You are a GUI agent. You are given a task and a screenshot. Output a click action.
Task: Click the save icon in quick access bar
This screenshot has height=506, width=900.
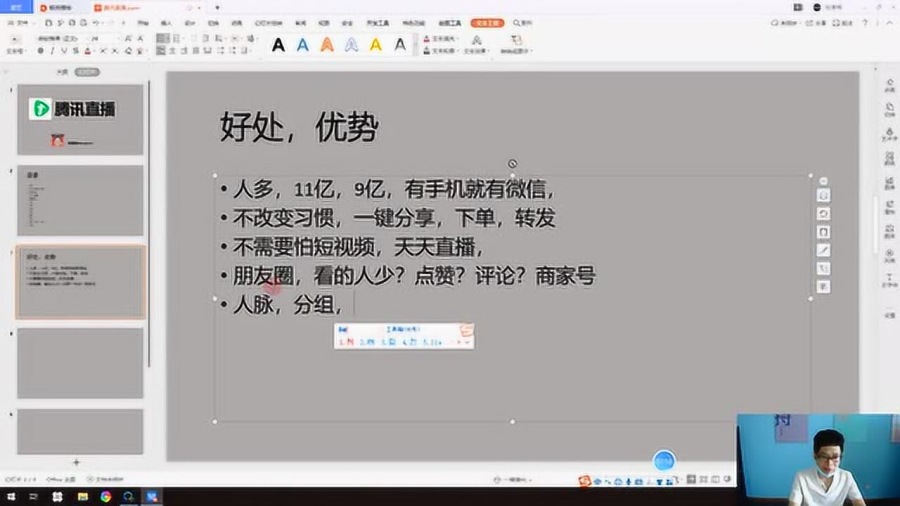49,23
